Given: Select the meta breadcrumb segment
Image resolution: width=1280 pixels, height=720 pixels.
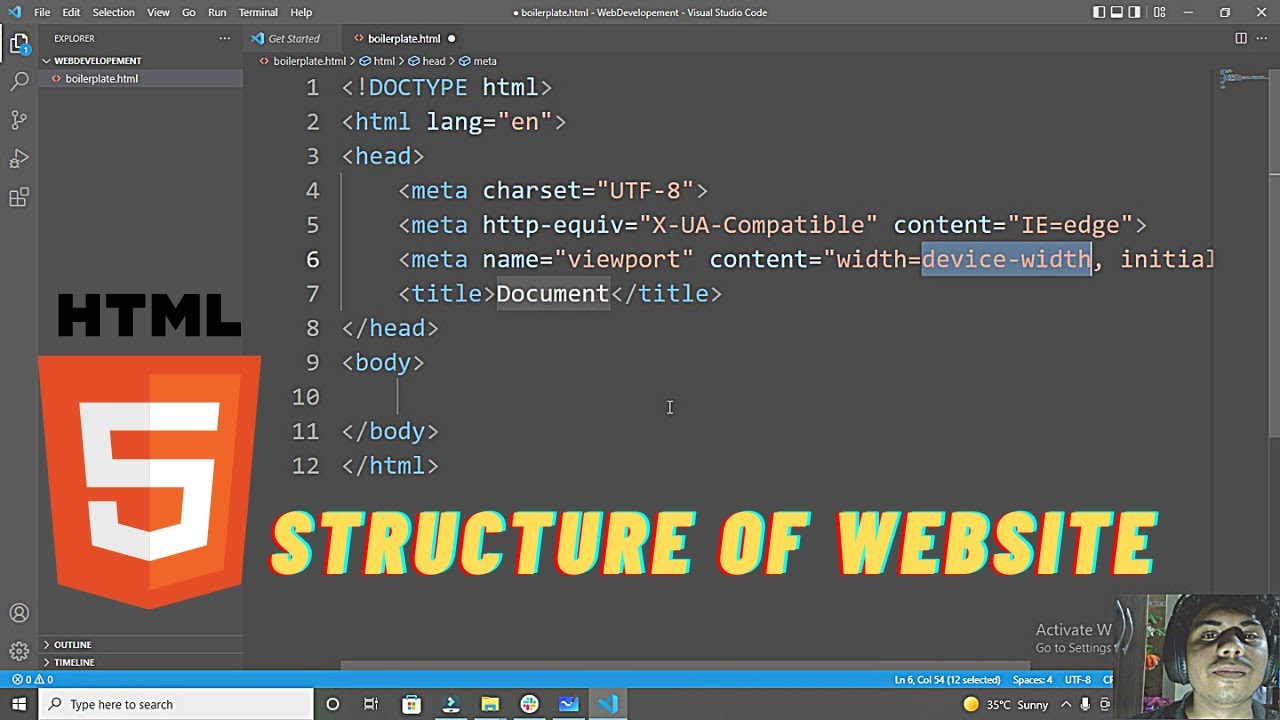Looking at the screenshot, I should pos(478,61).
